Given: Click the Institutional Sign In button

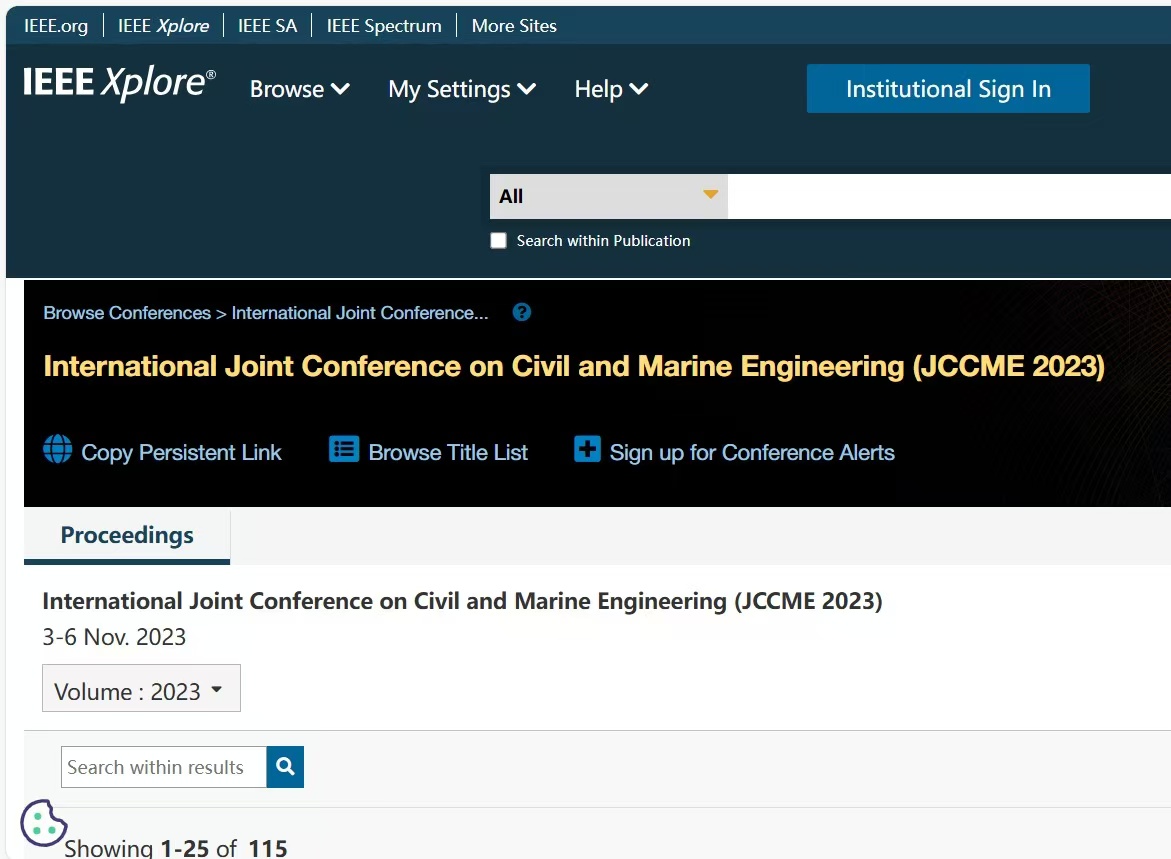Looking at the screenshot, I should (947, 89).
